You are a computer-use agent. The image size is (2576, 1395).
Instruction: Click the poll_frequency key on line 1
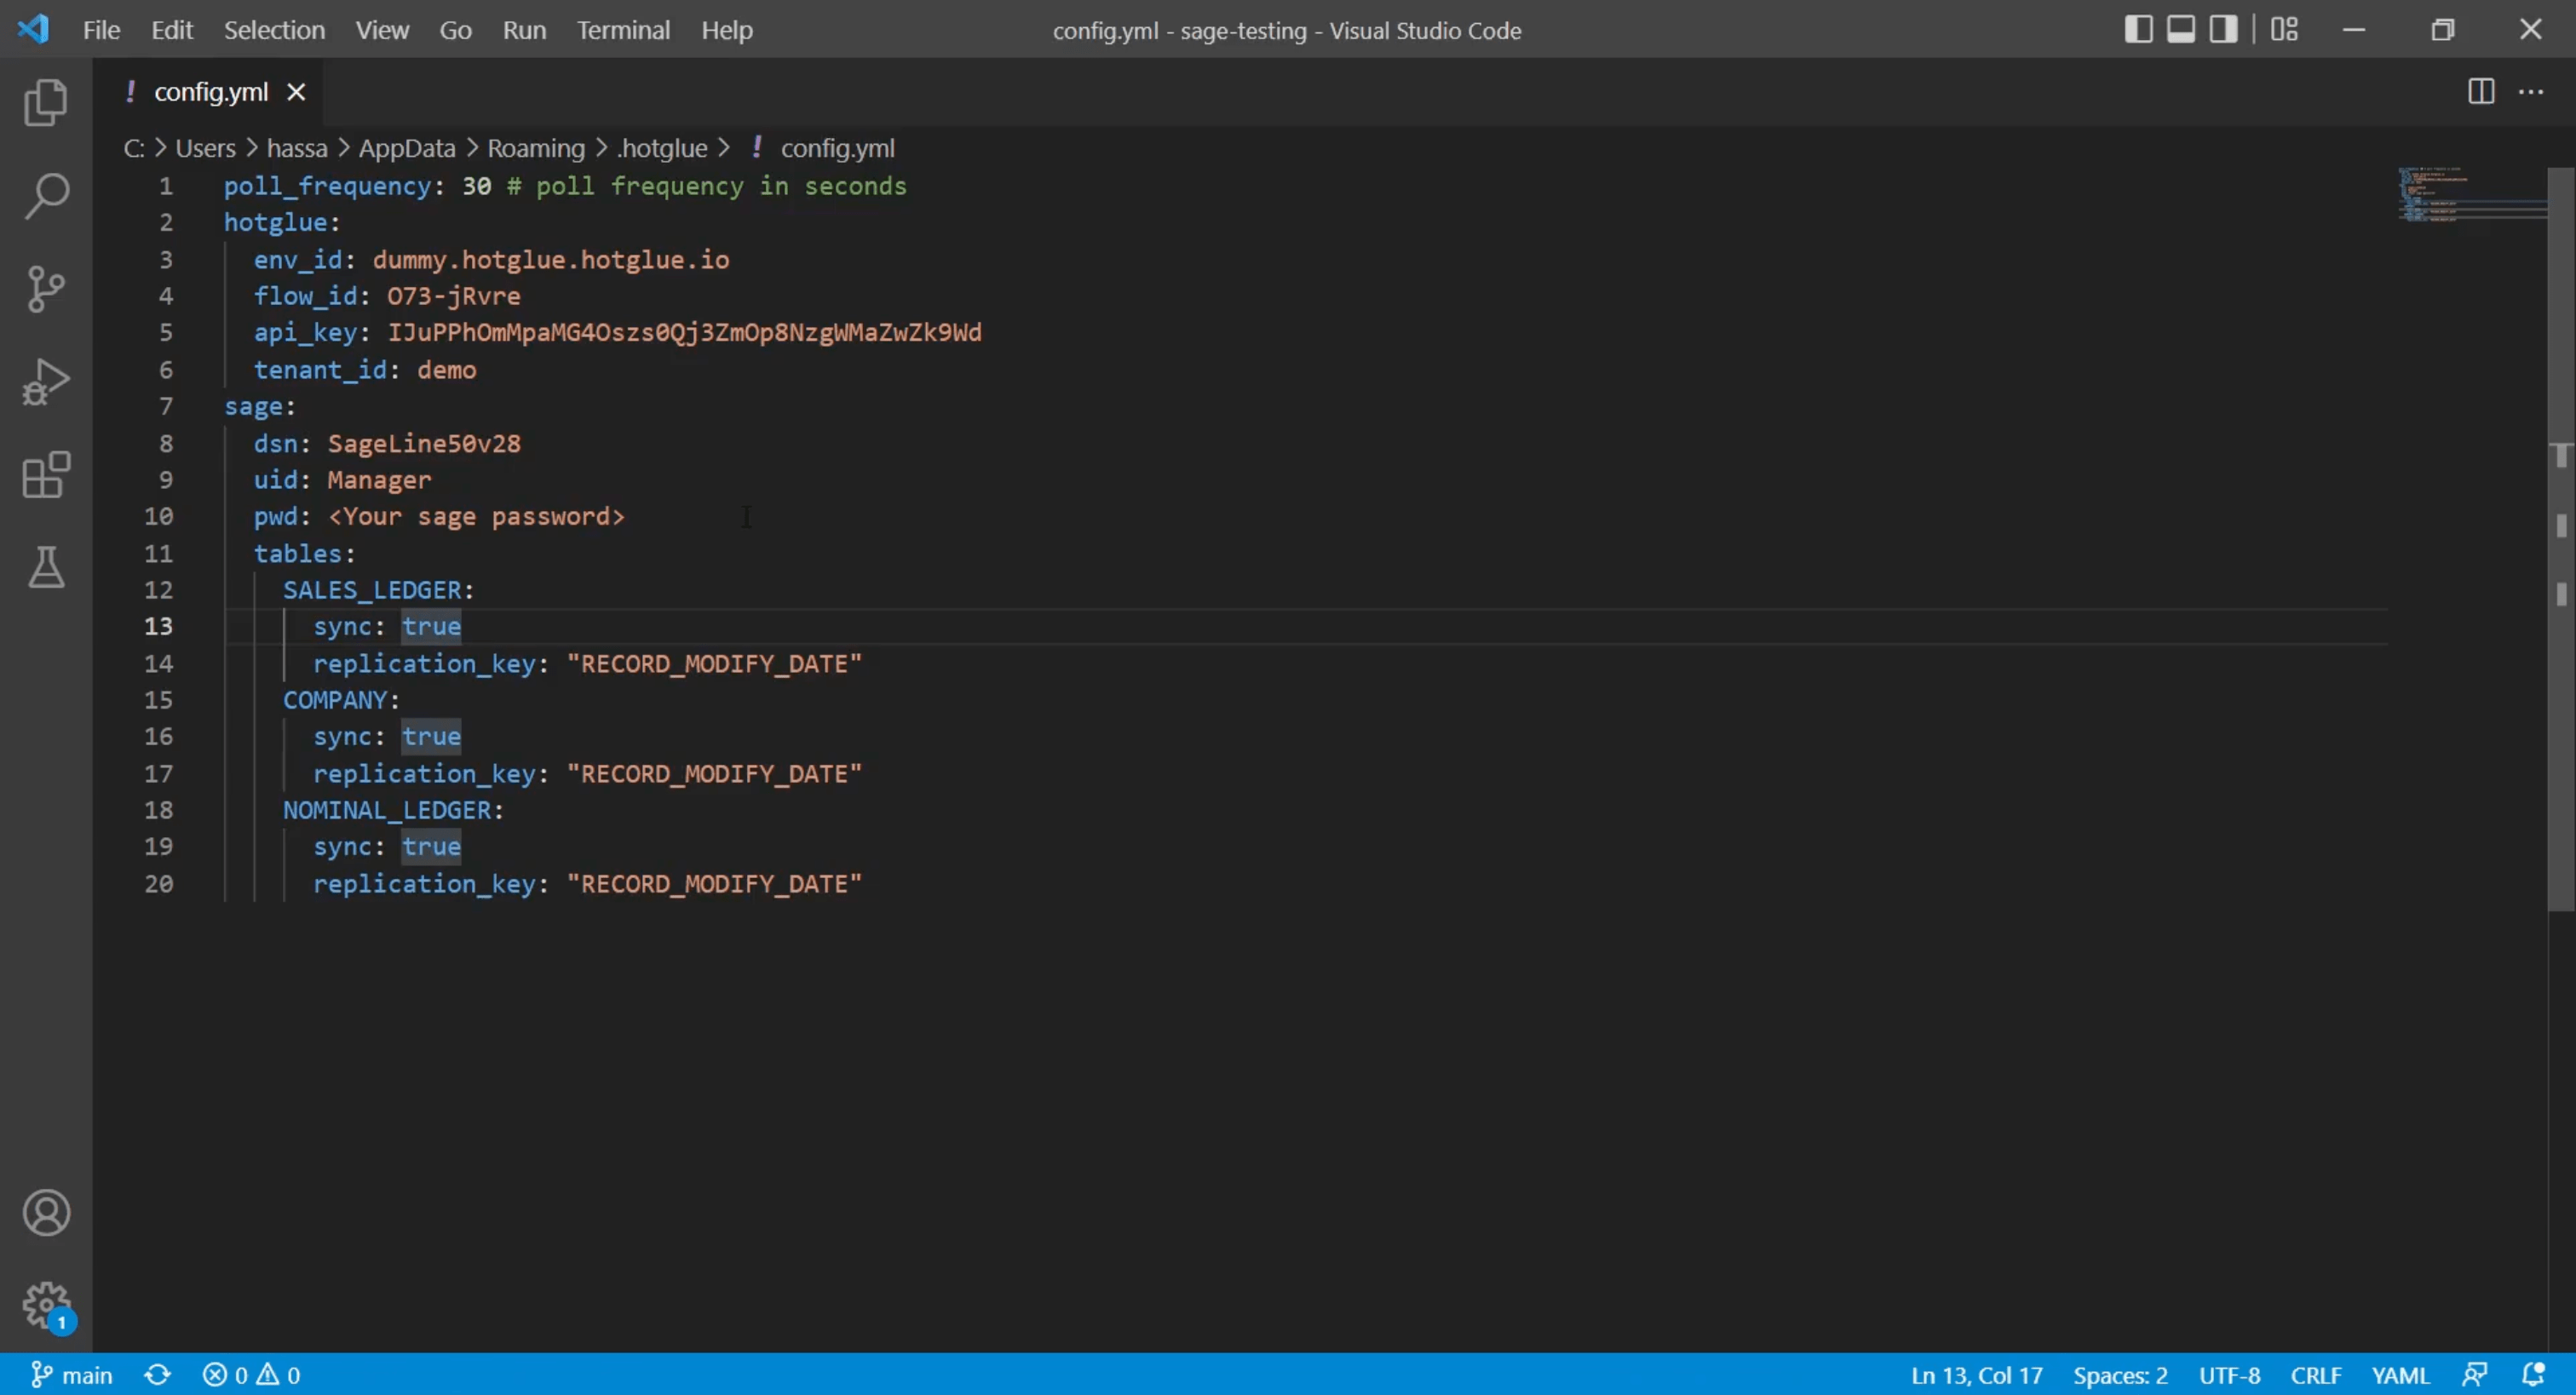click(x=327, y=186)
